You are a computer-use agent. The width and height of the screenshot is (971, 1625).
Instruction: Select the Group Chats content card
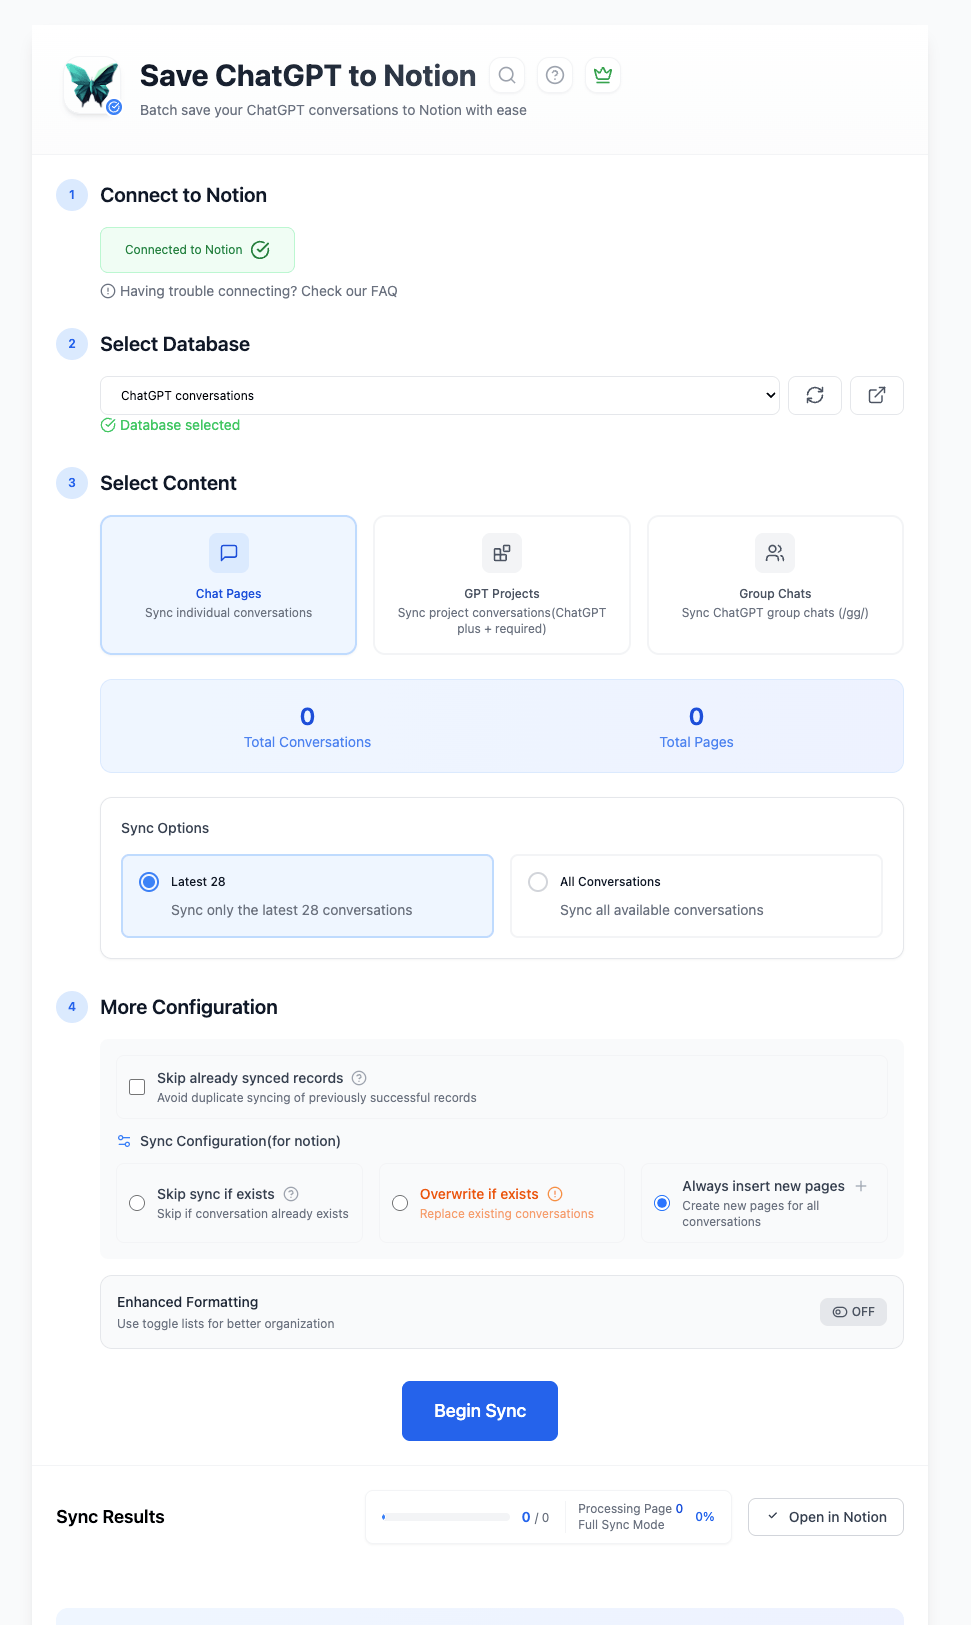[775, 585]
